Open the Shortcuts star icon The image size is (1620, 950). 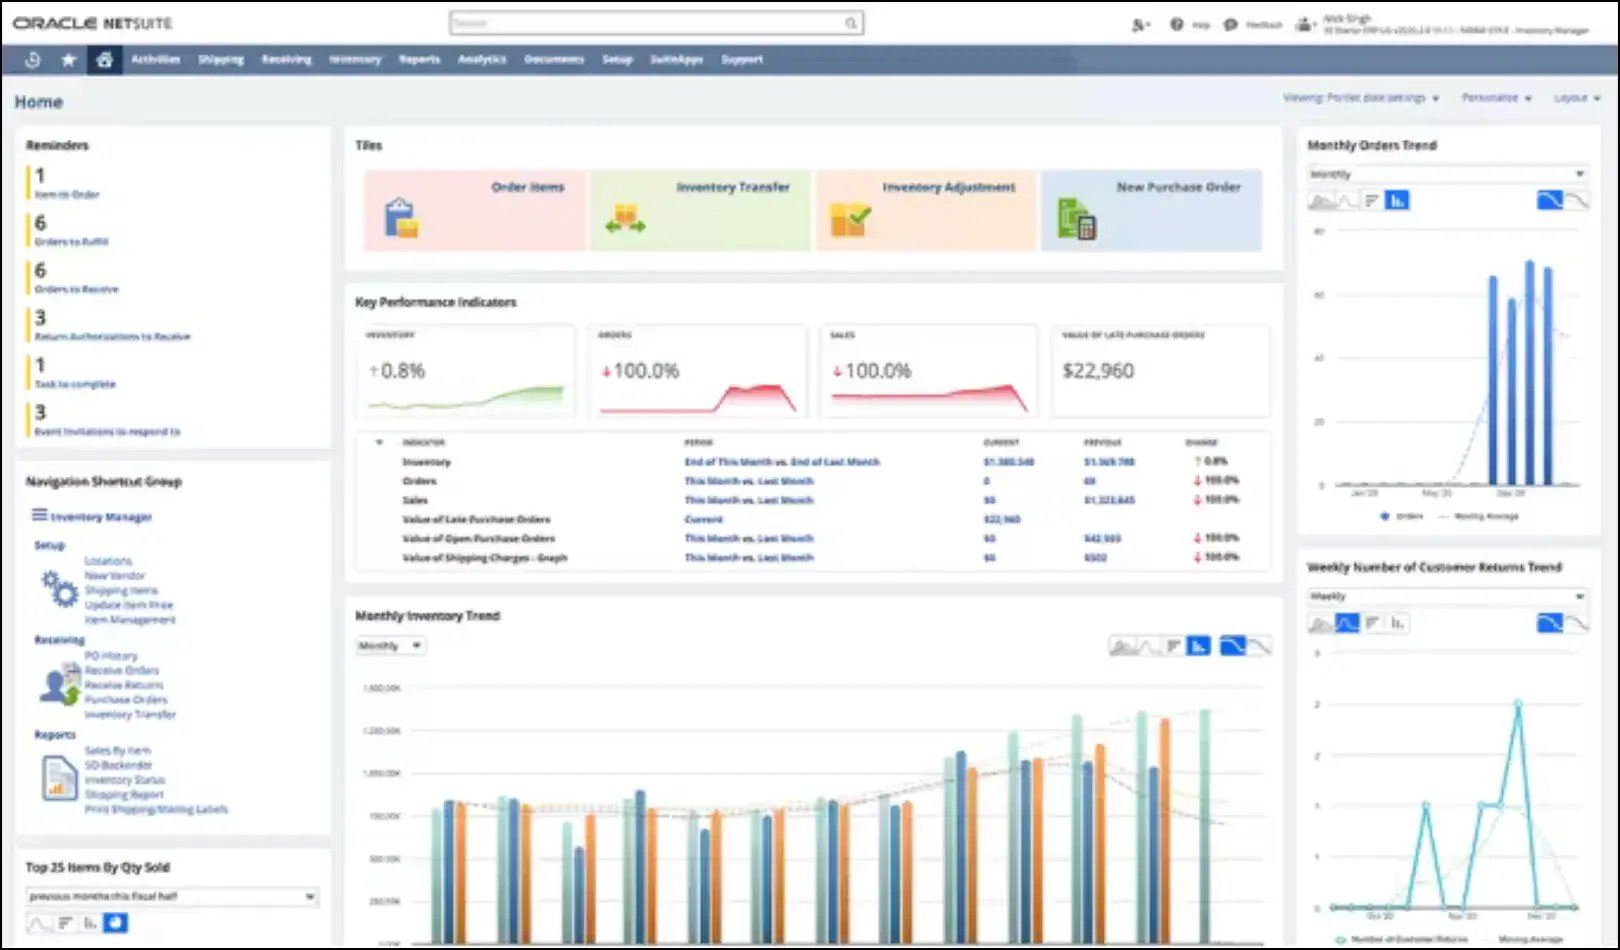click(68, 60)
